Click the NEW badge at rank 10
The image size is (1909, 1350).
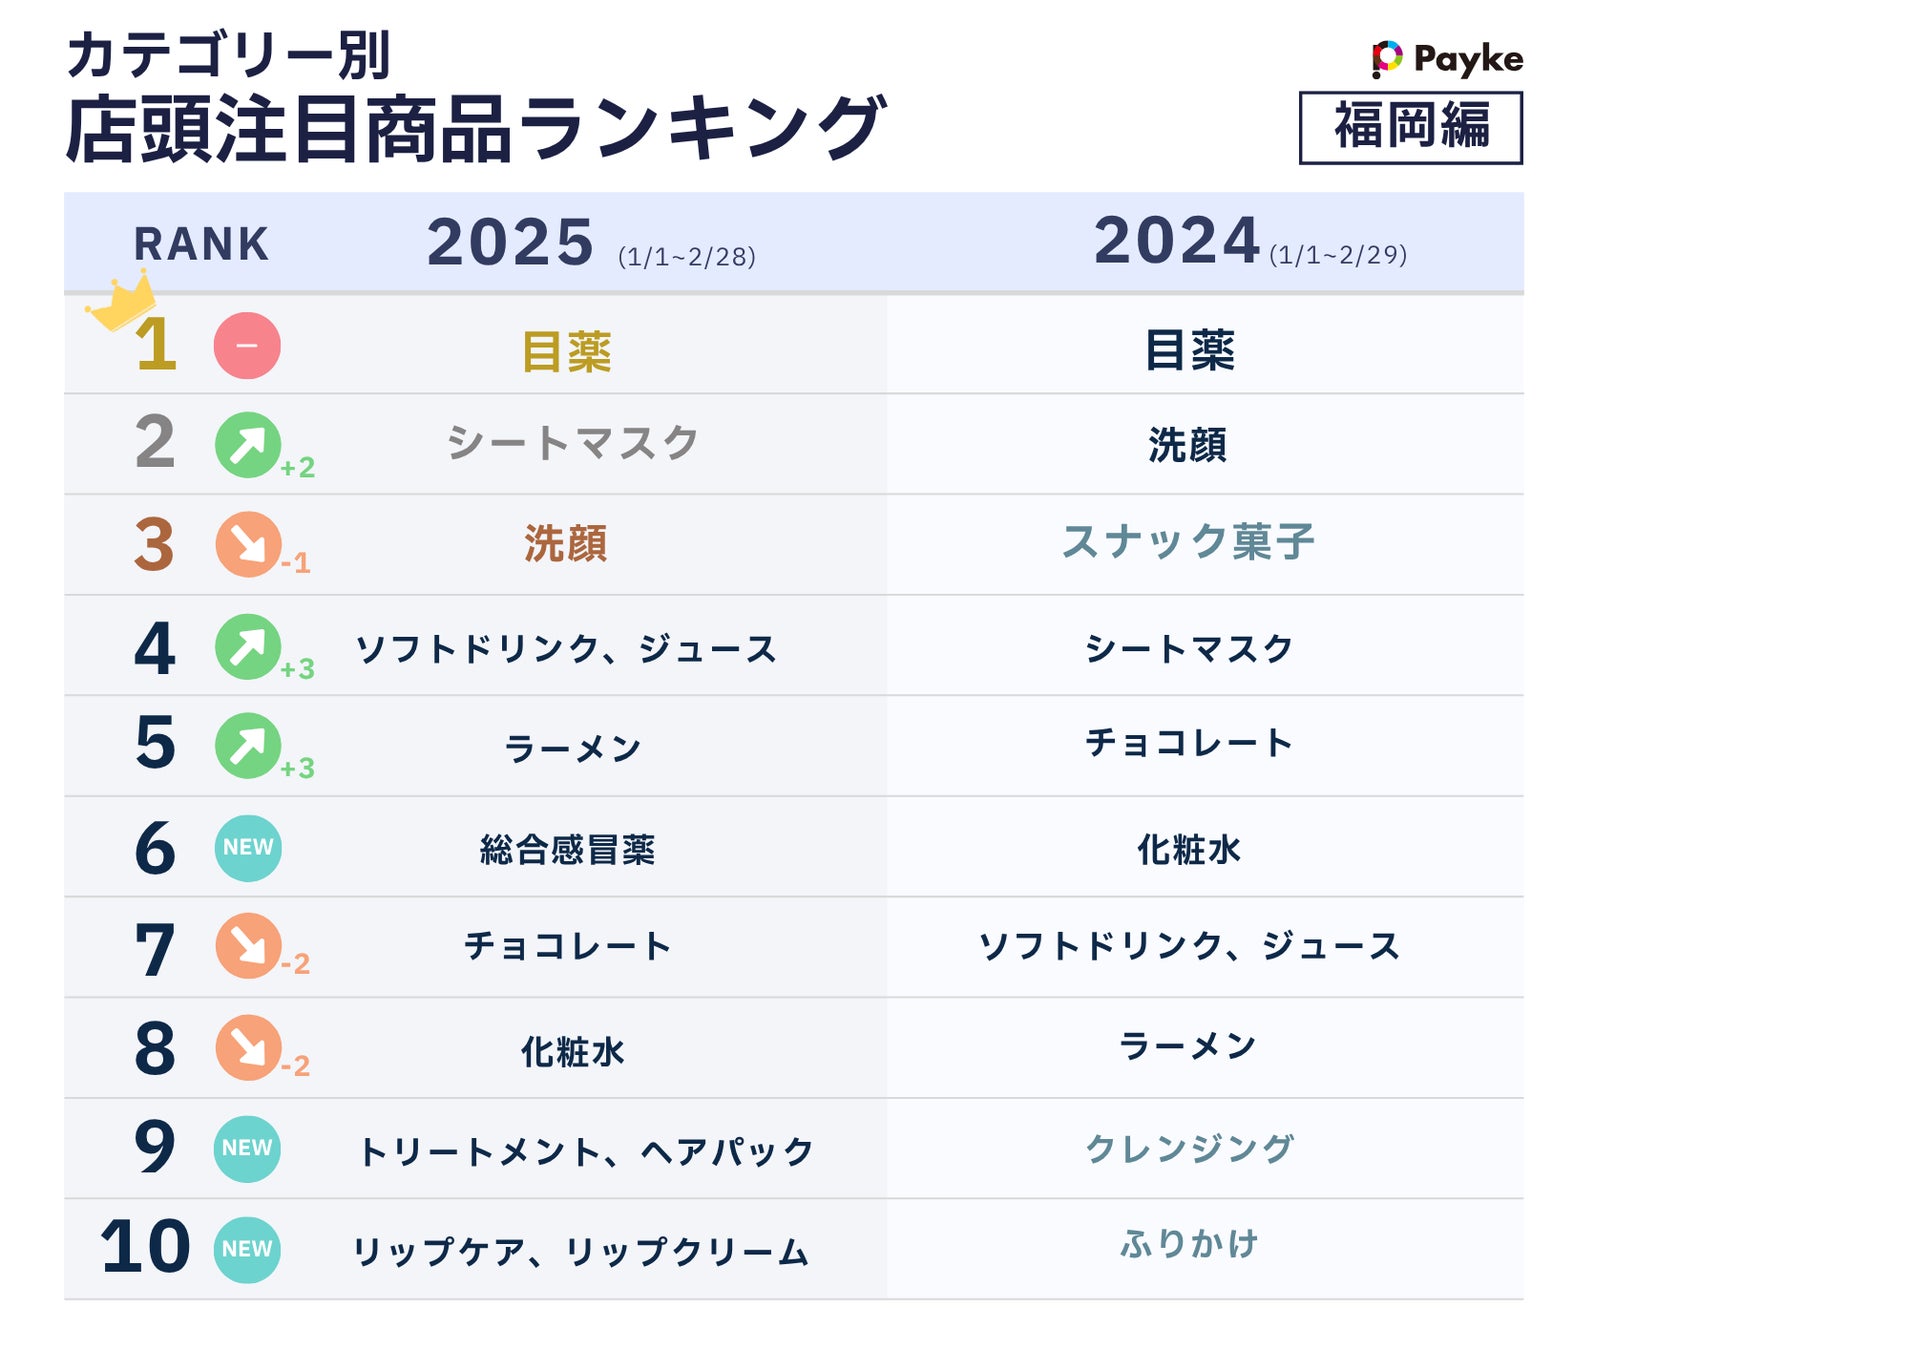pos(247,1250)
